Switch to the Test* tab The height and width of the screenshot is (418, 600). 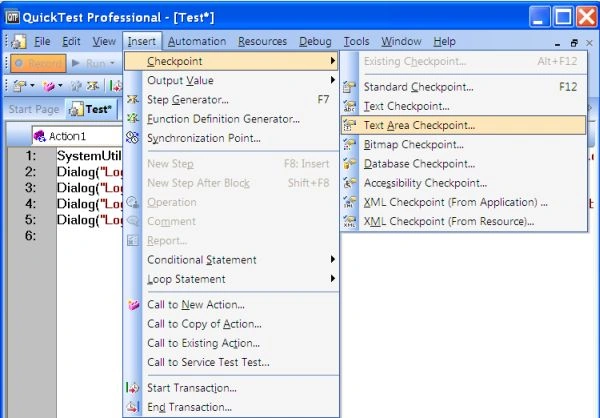pyautogui.click(x=91, y=109)
